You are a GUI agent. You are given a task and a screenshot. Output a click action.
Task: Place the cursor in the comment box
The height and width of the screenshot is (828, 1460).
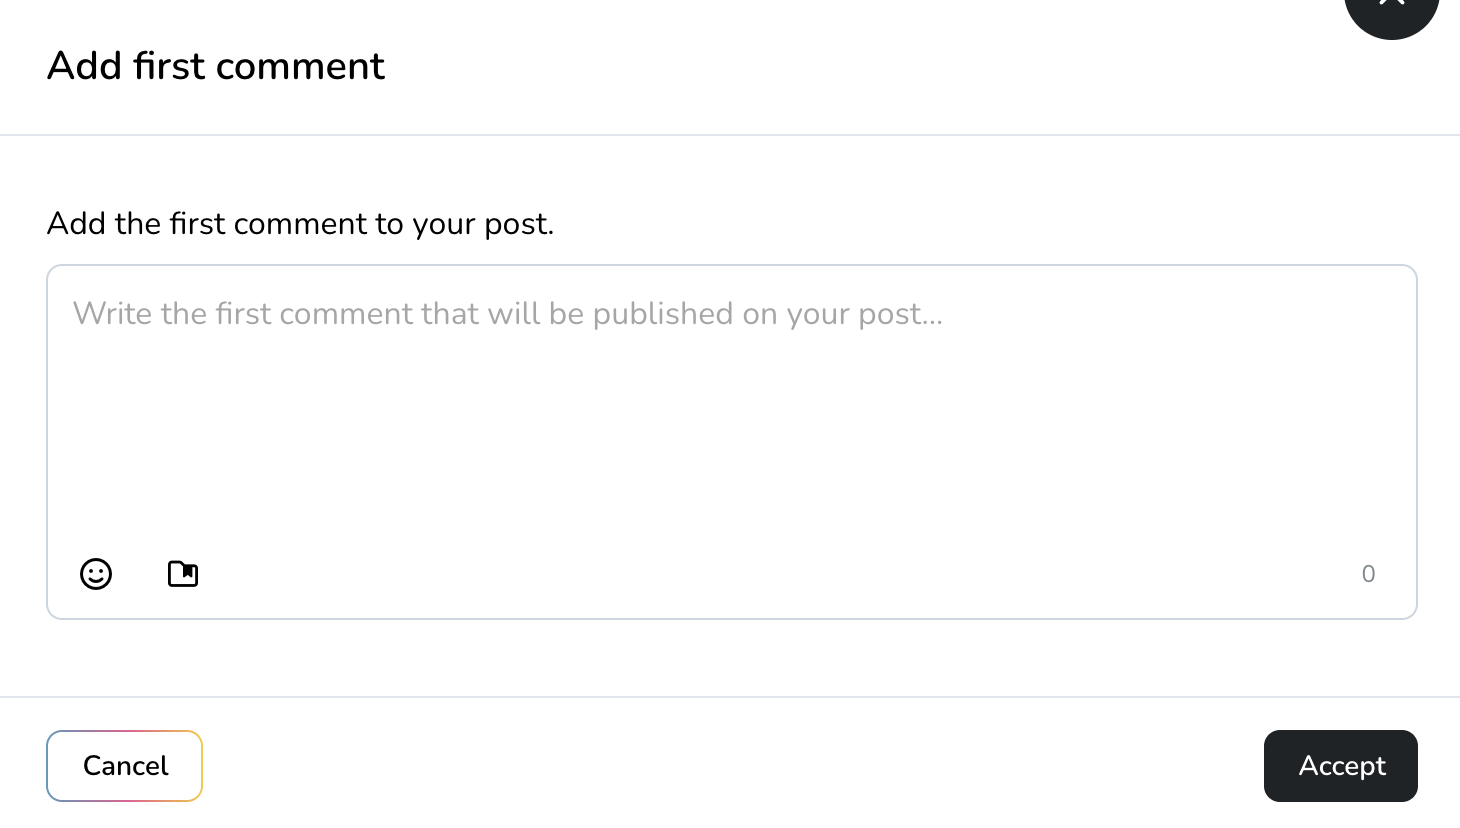point(731,420)
